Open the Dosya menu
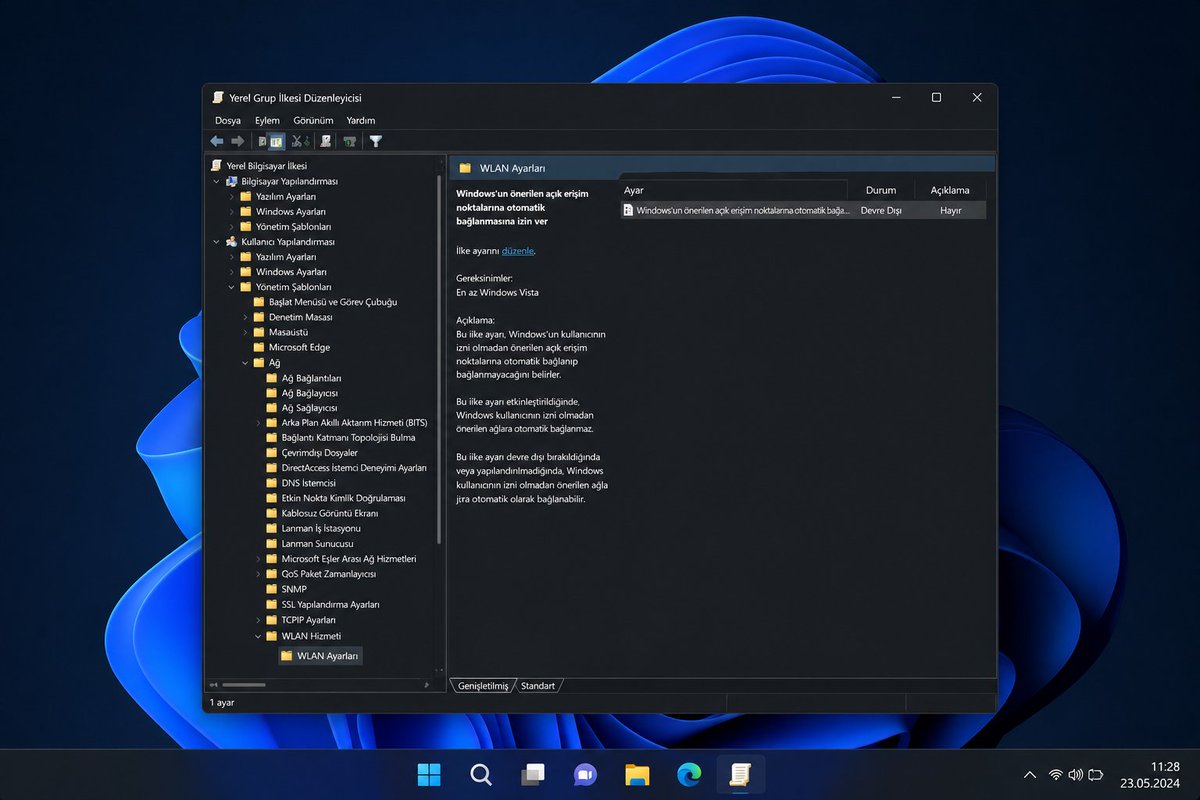 228,120
